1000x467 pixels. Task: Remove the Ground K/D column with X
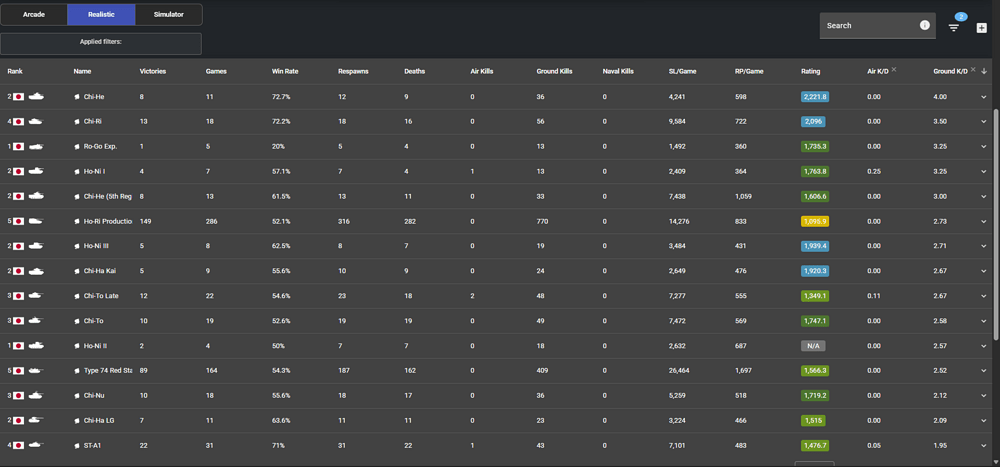click(x=972, y=70)
